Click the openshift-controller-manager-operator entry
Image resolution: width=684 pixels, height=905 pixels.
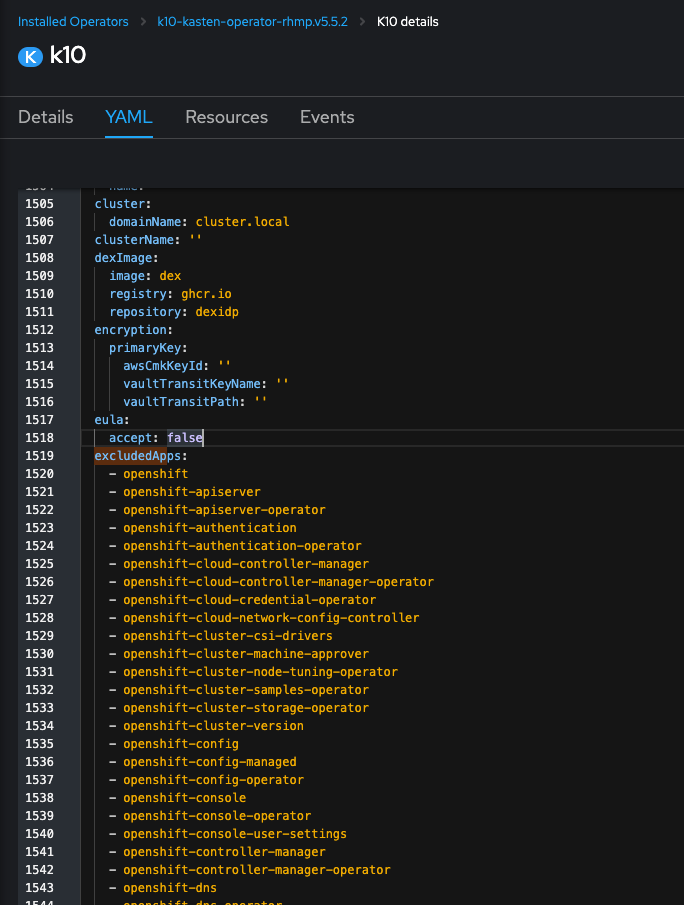click(x=257, y=870)
